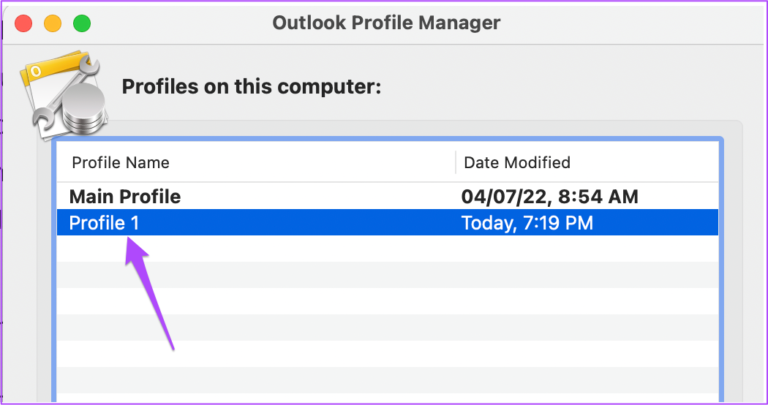Select the Profile 1 row
Screen dimensions: 768x405
click(387, 222)
